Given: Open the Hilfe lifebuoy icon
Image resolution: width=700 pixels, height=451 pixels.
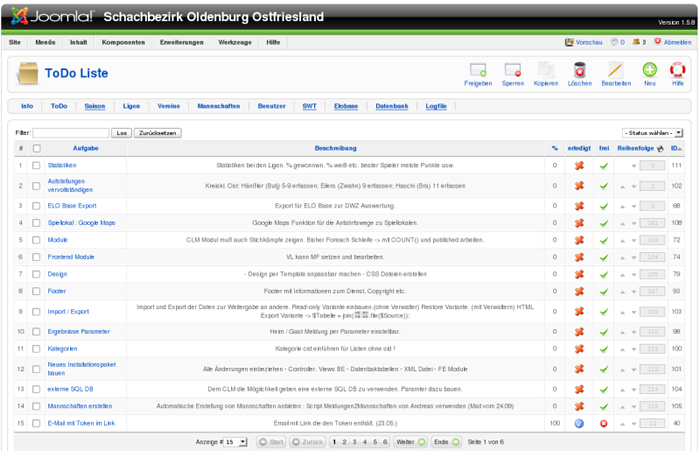Looking at the screenshot, I should pyautogui.click(x=677, y=72).
